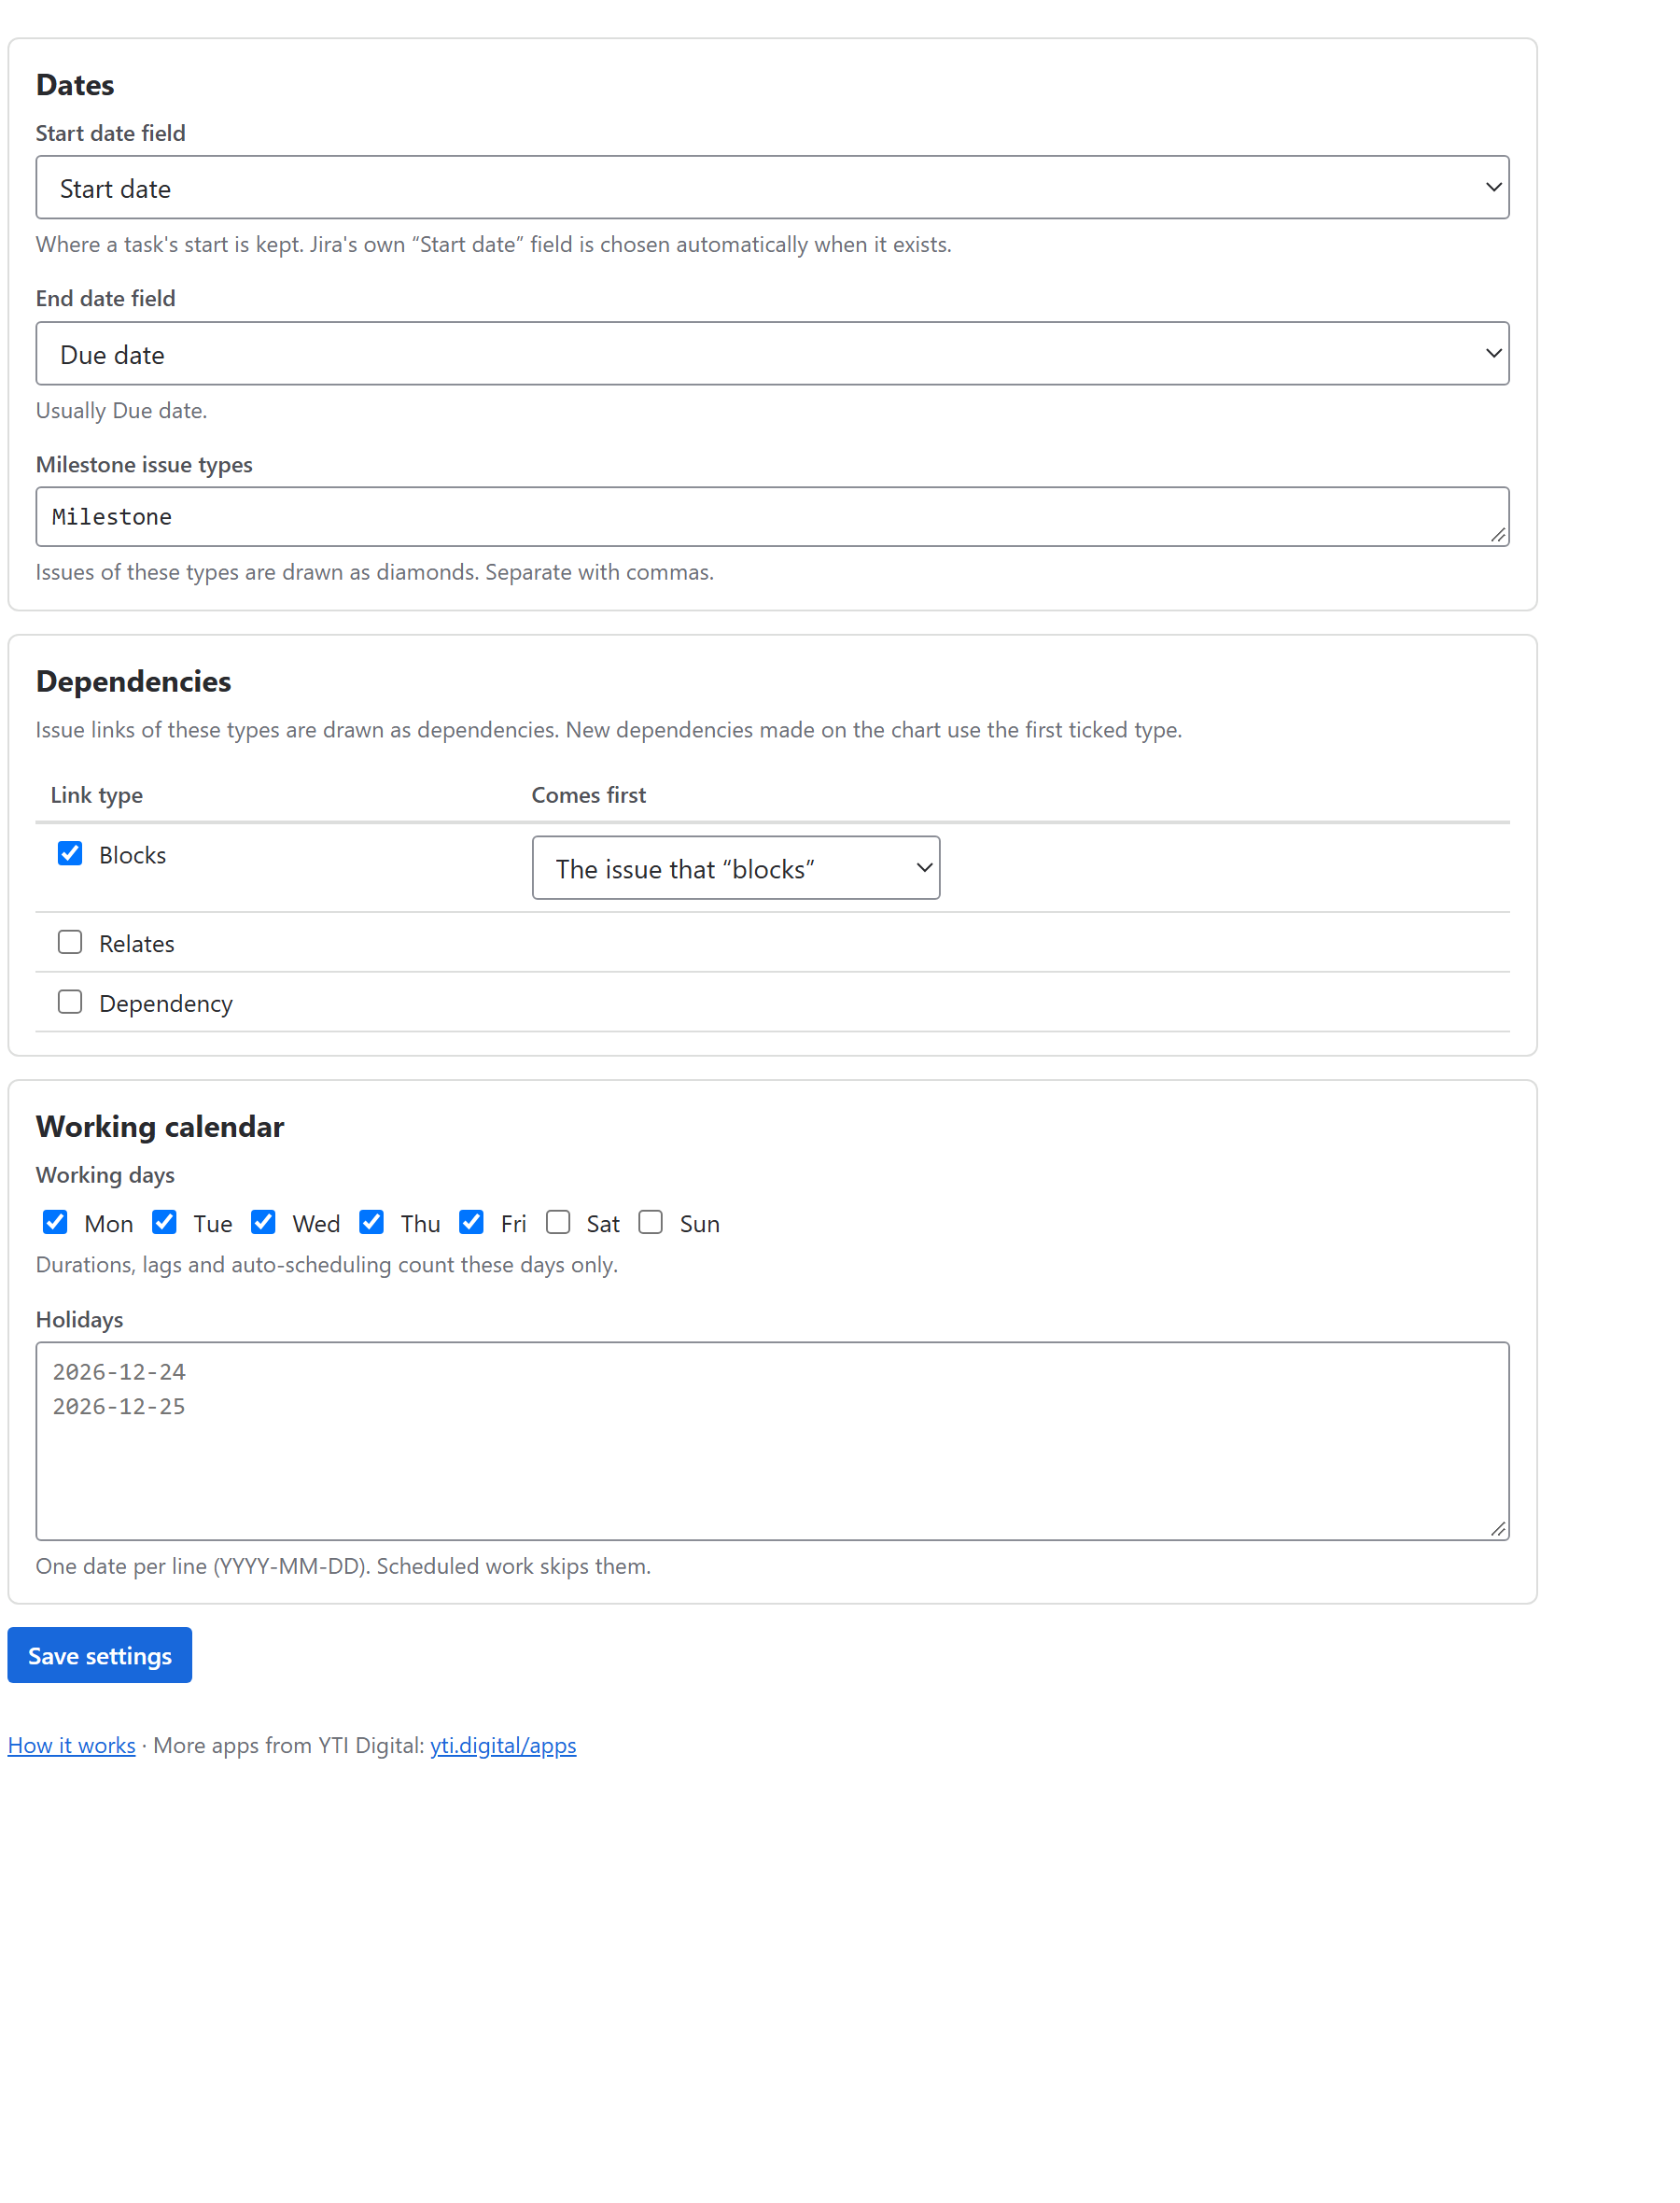This screenshot has height=2203, width=1680.
Task: Uncheck Thu working day
Action: click(371, 1221)
